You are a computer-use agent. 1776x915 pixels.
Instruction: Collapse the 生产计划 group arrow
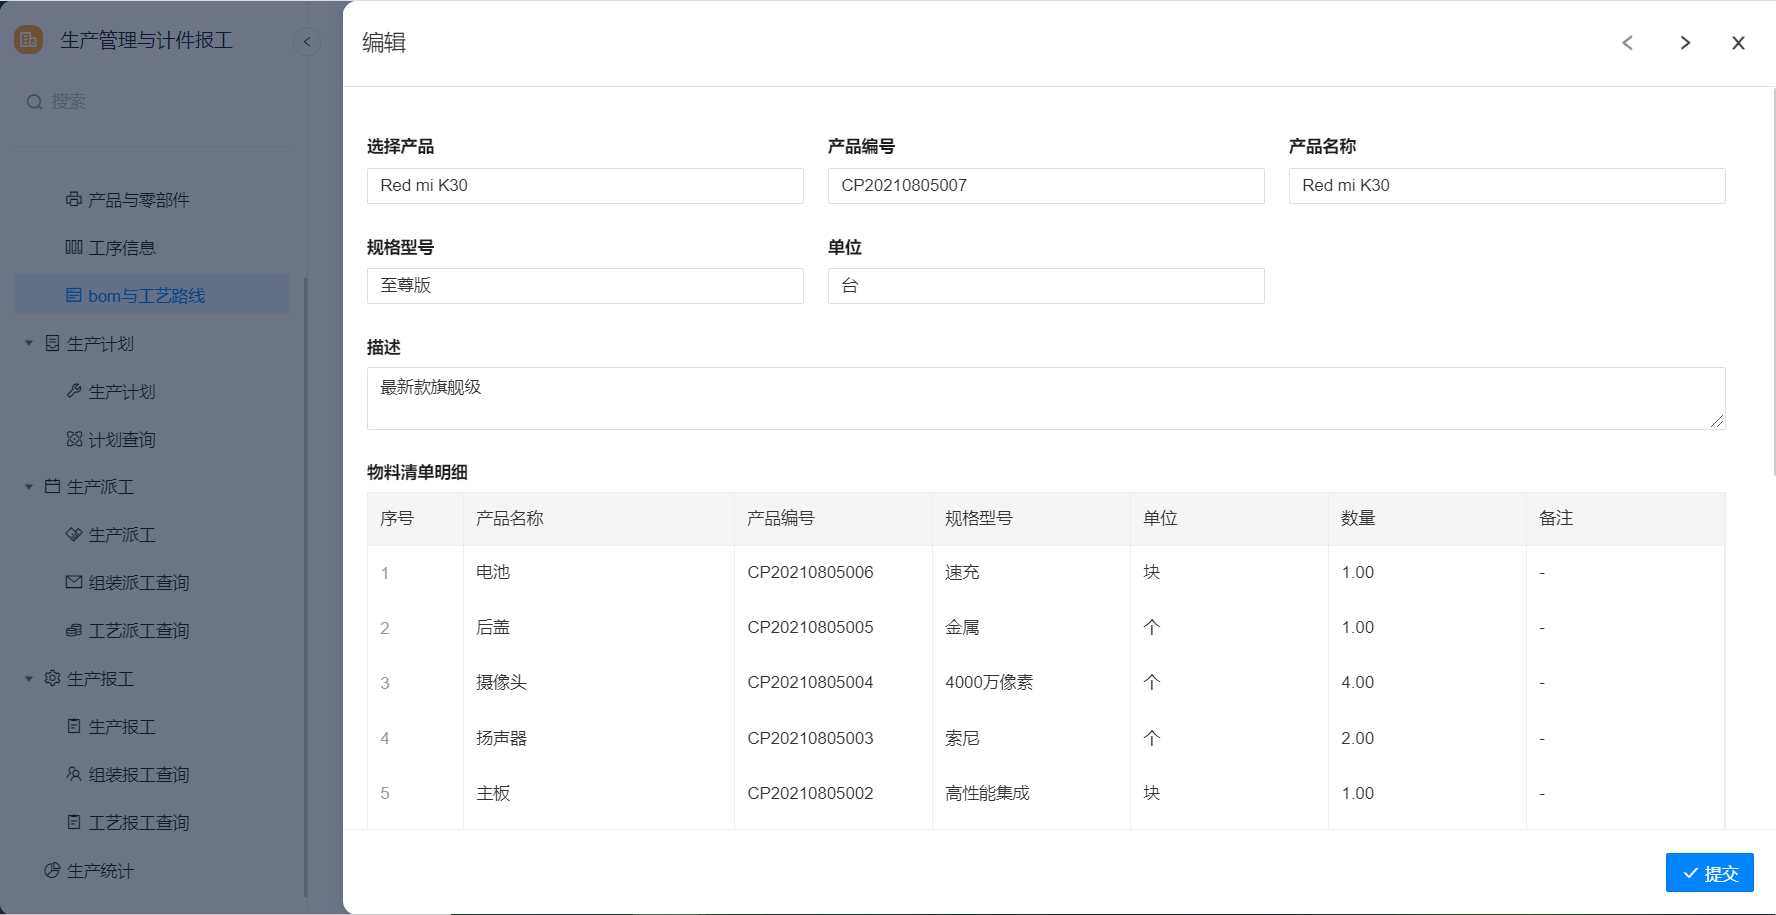tap(29, 343)
